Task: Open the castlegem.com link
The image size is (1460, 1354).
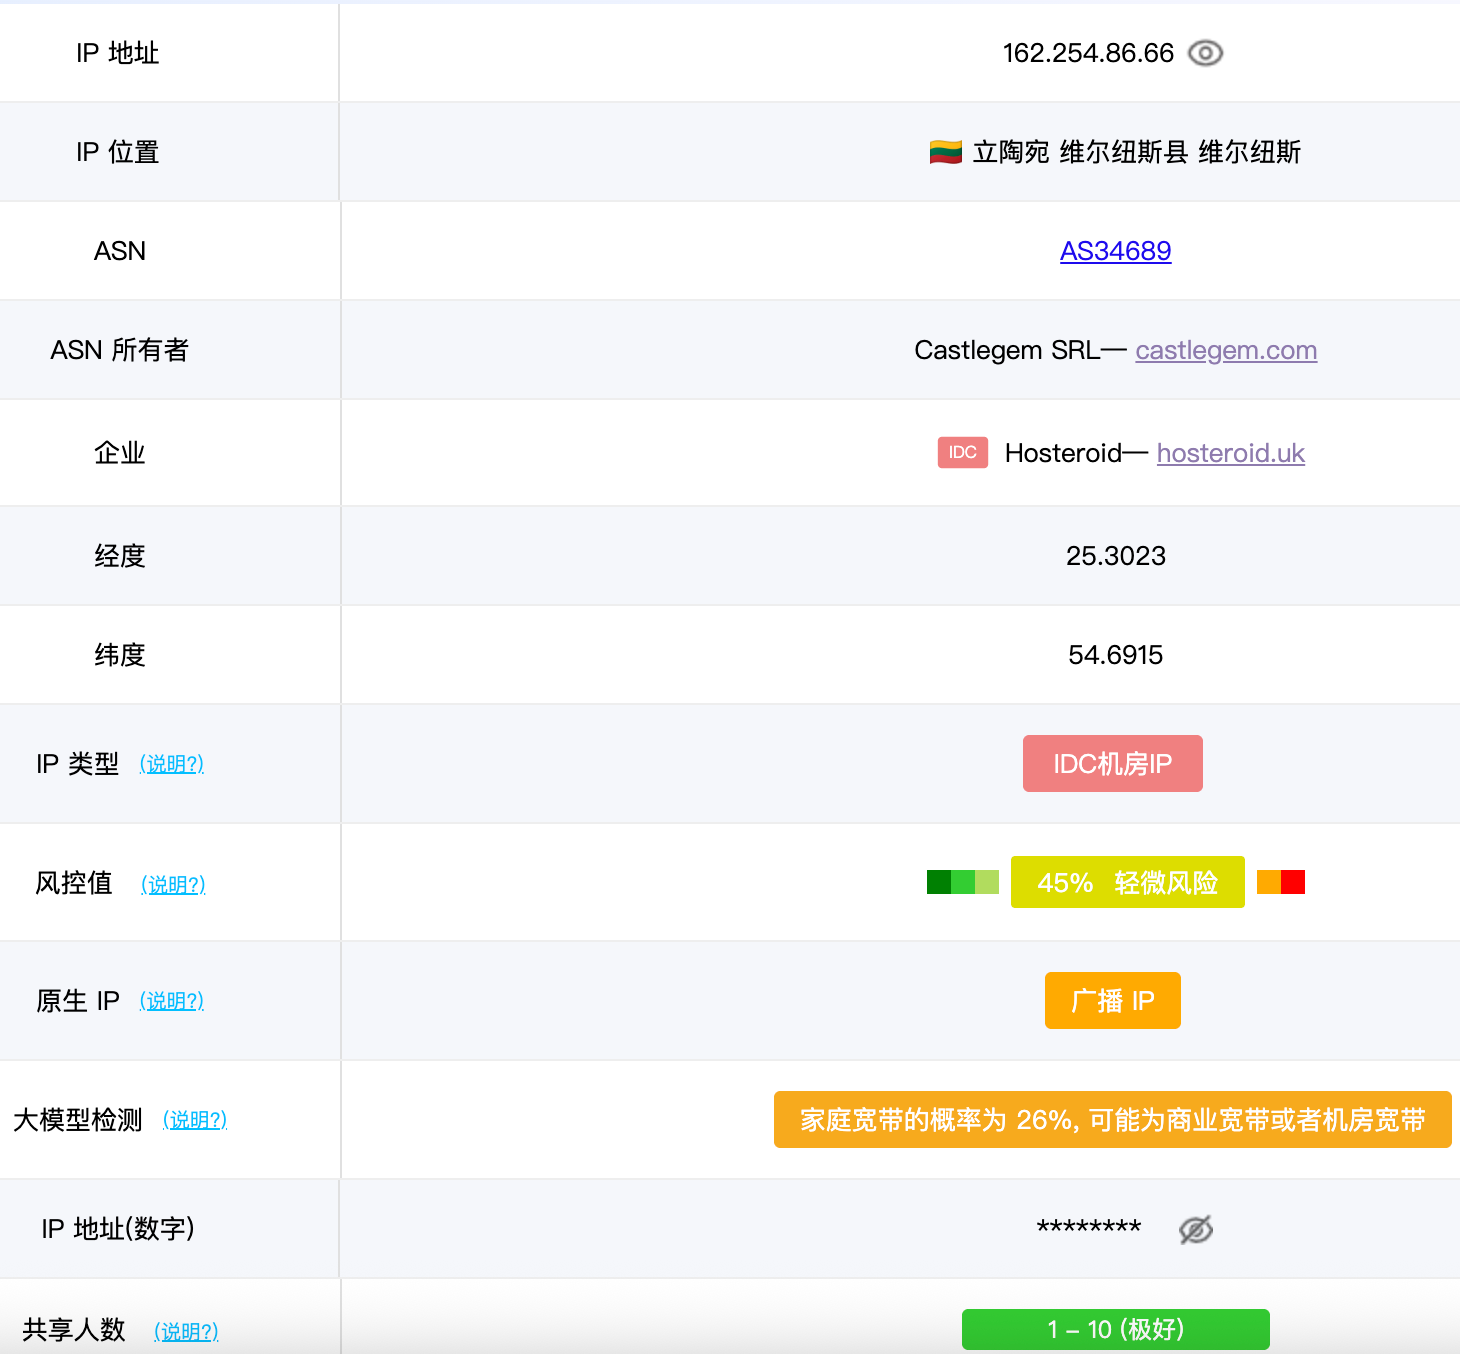Action: [1226, 350]
